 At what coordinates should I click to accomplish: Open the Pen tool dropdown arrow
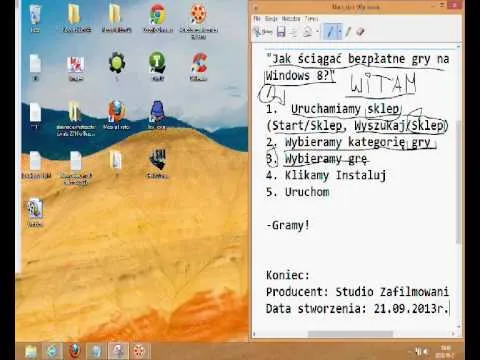coord(339,32)
